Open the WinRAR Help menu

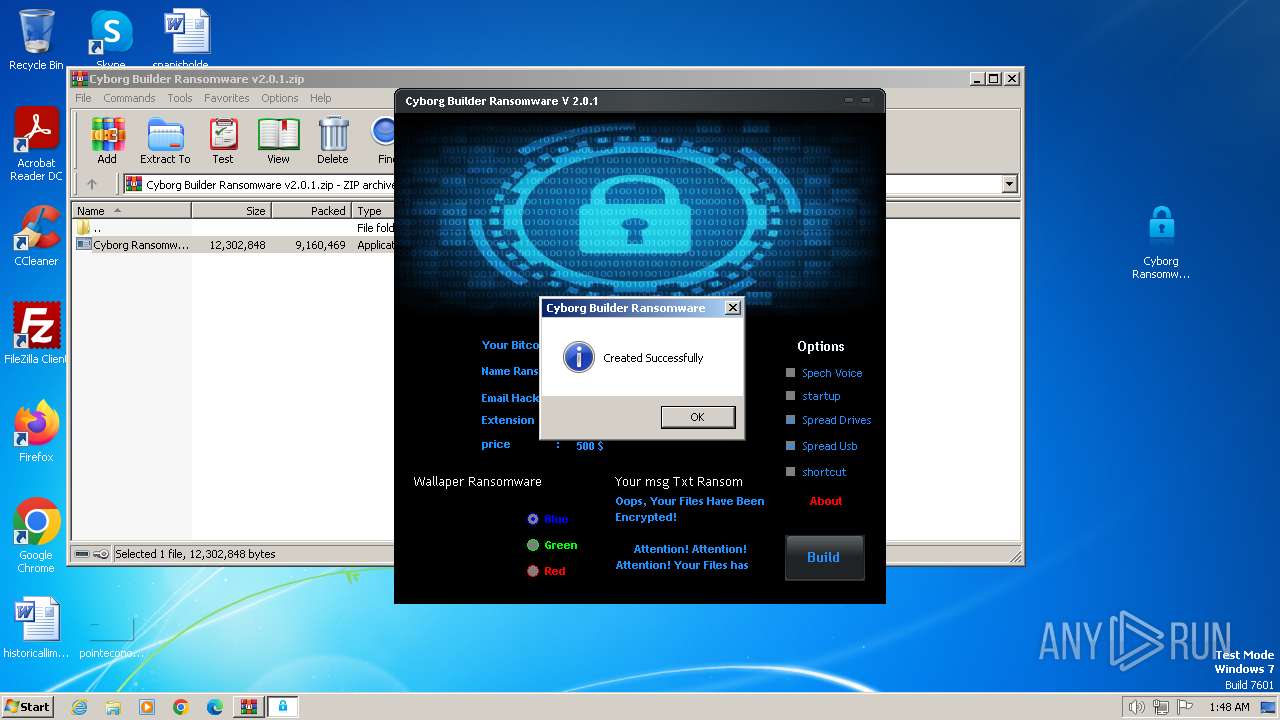(321, 98)
